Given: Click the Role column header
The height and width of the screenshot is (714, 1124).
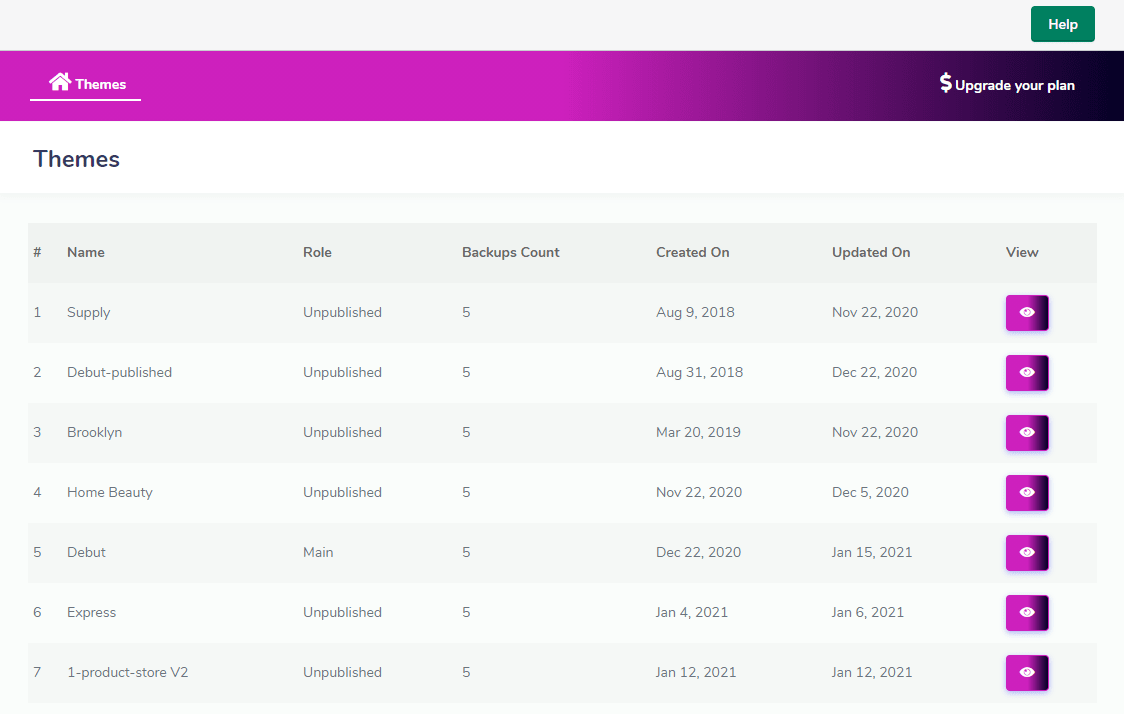Looking at the screenshot, I should (317, 252).
